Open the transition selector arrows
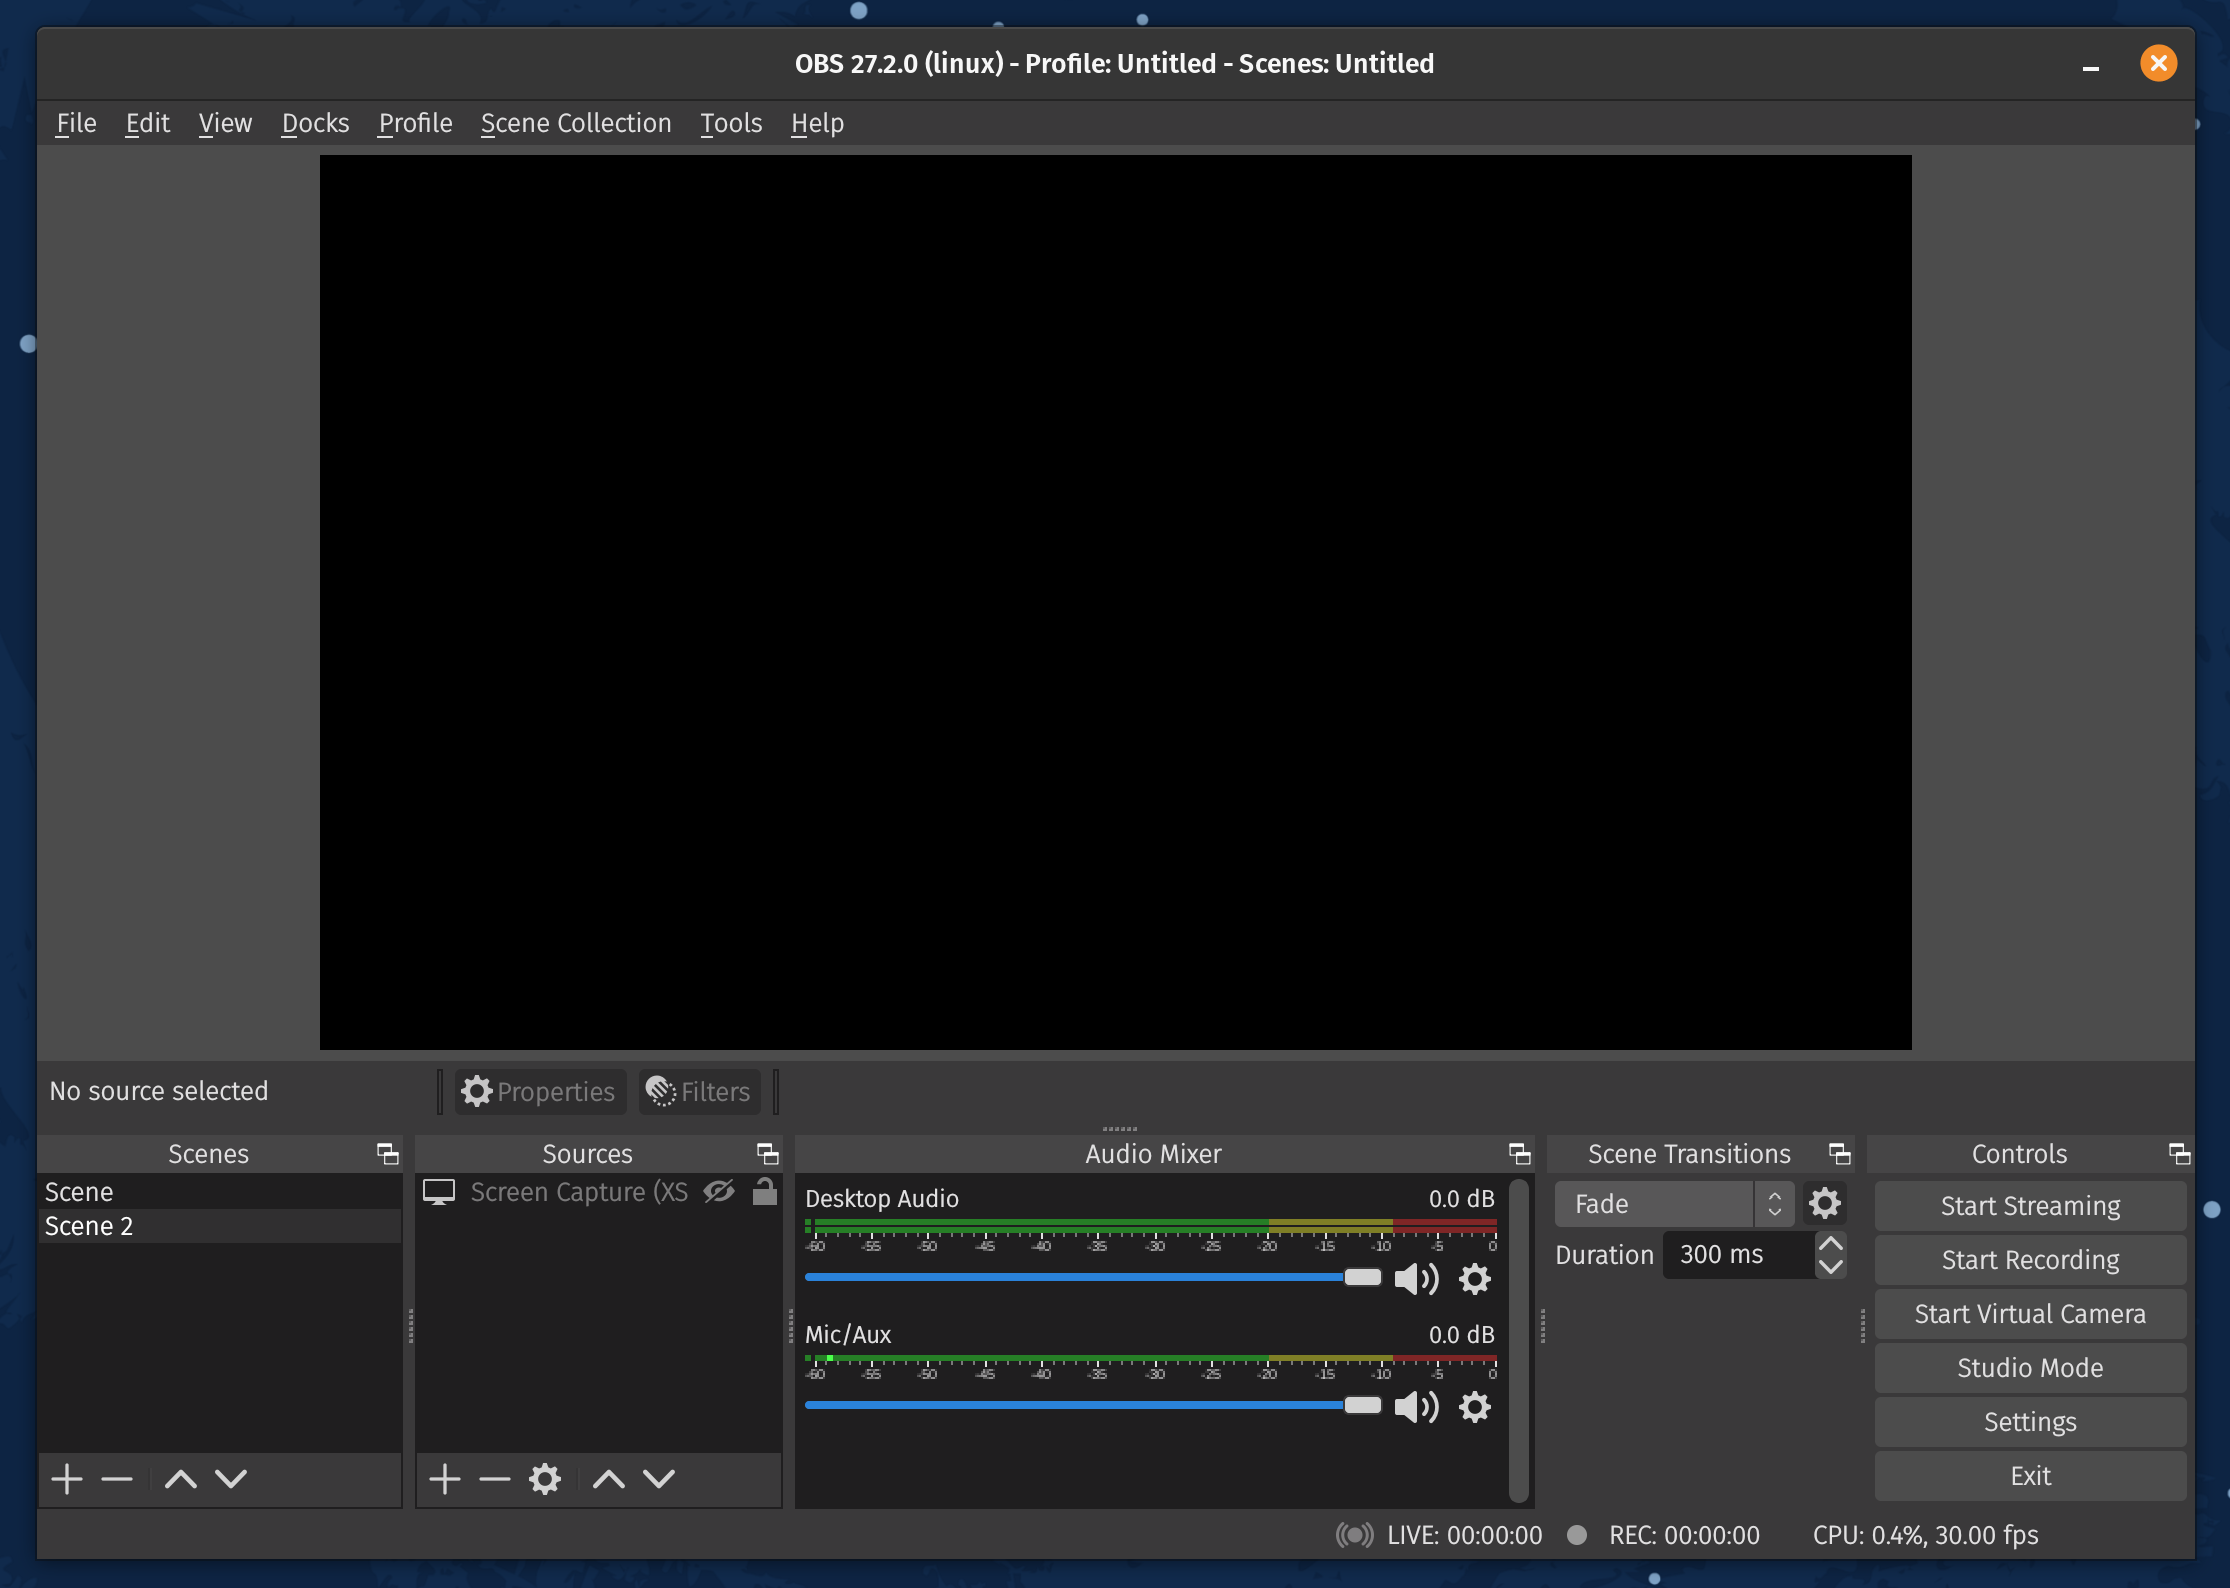The height and width of the screenshot is (1588, 2230). coord(1774,1203)
